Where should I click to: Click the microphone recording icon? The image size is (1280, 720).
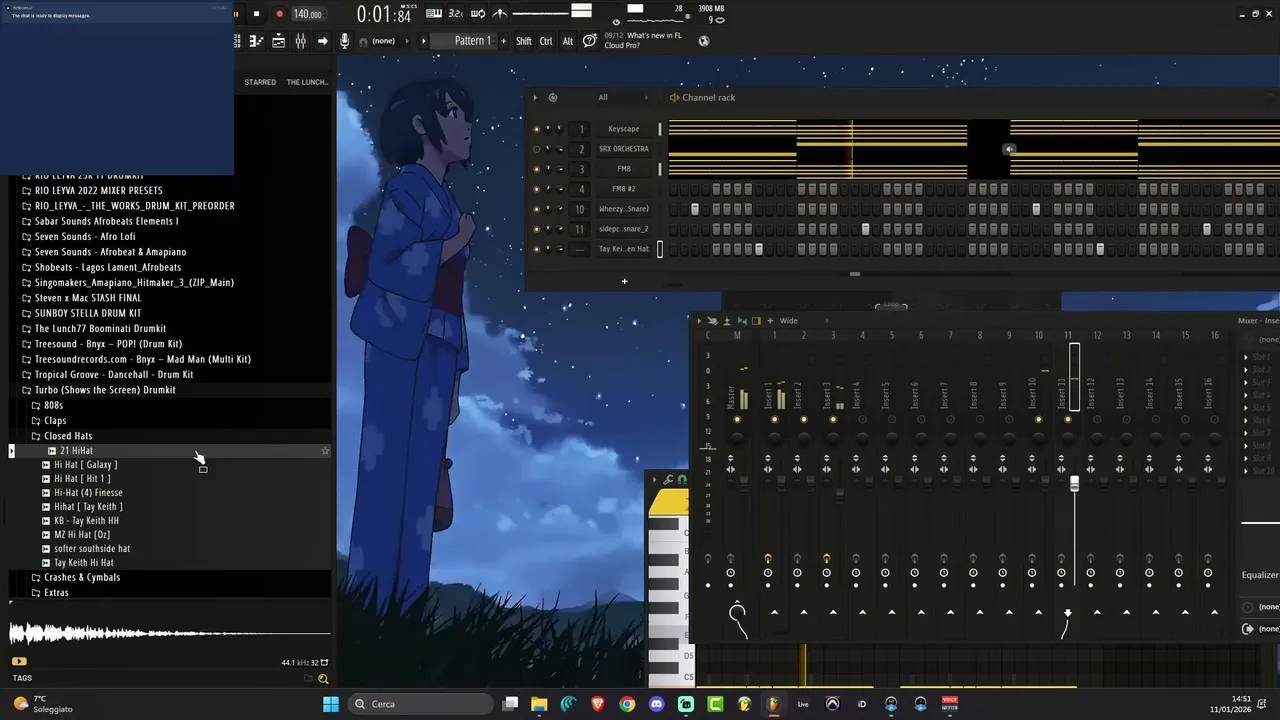(x=345, y=41)
